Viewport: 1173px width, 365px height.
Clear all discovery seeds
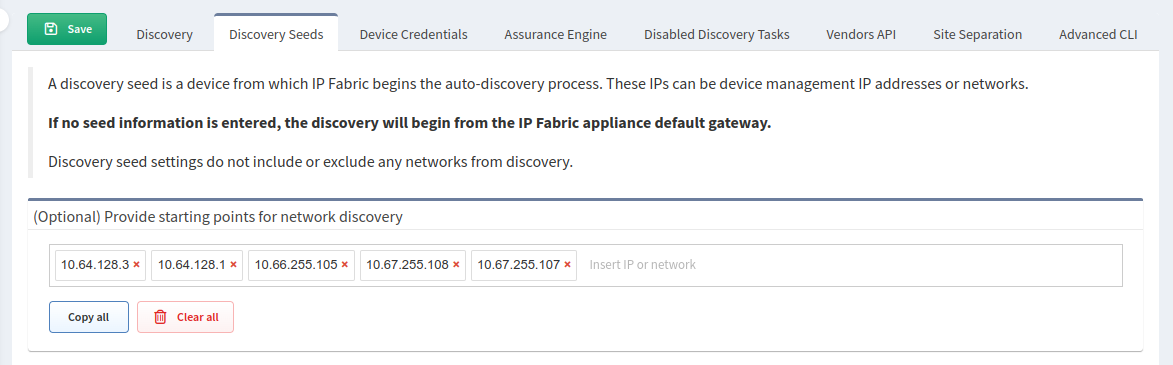186,317
